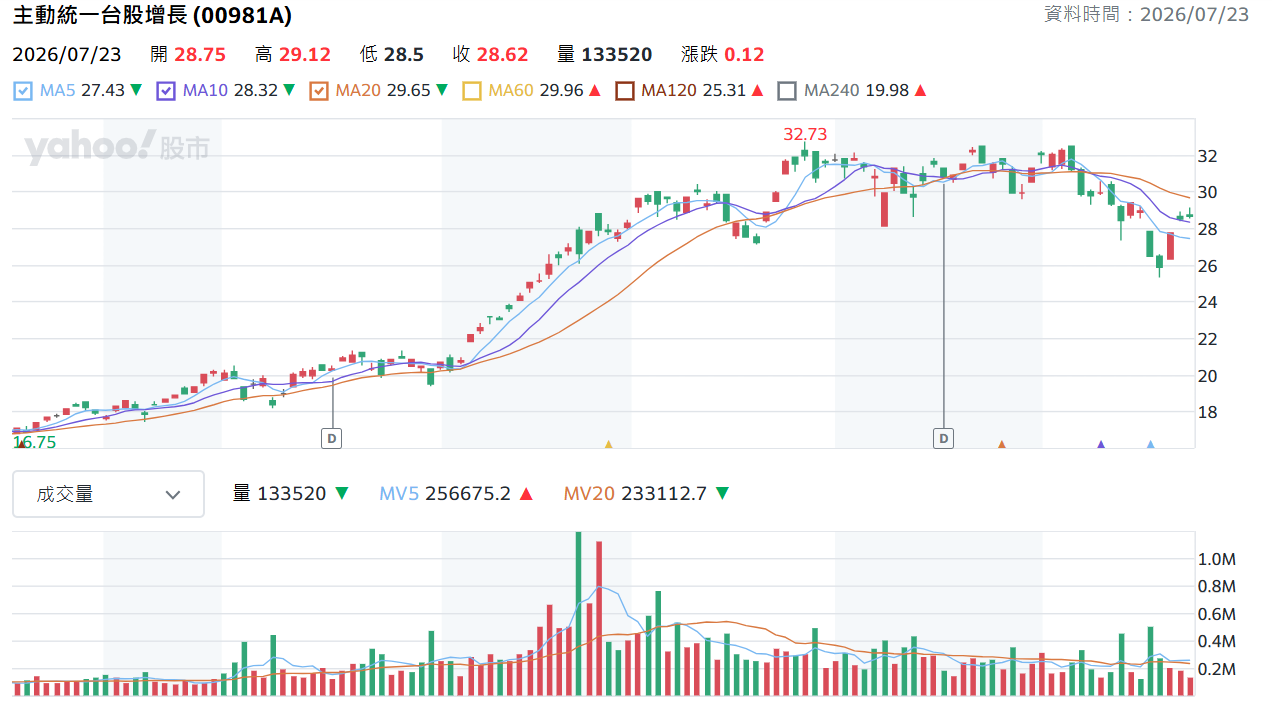The height and width of the screenshot is (702, 1272).
Task: Click the opening price 28.75
Action: [200, 55]
